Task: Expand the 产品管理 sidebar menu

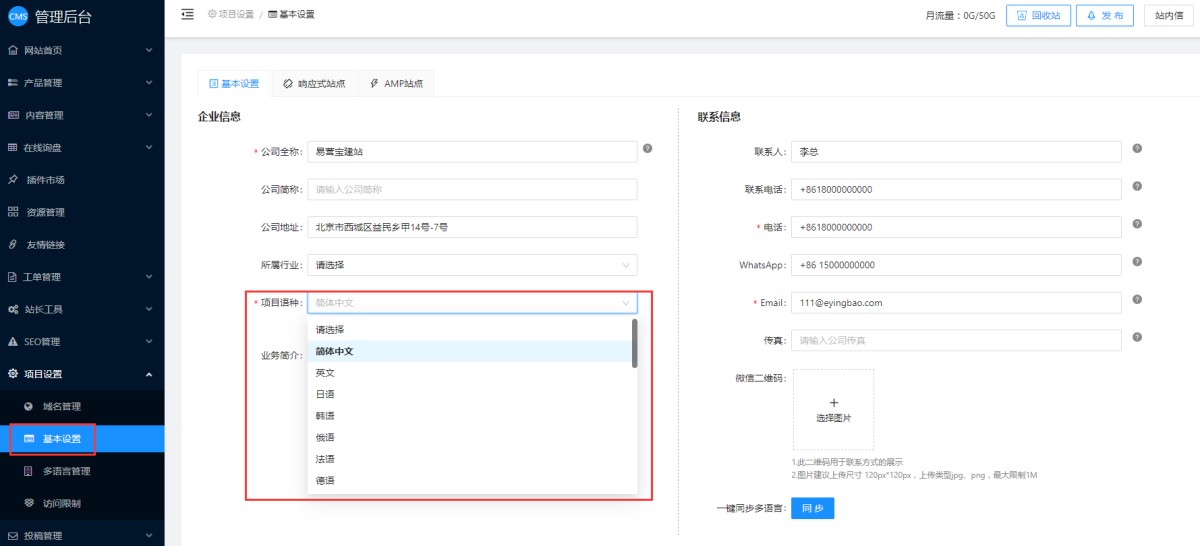Action: pos(82,82)
